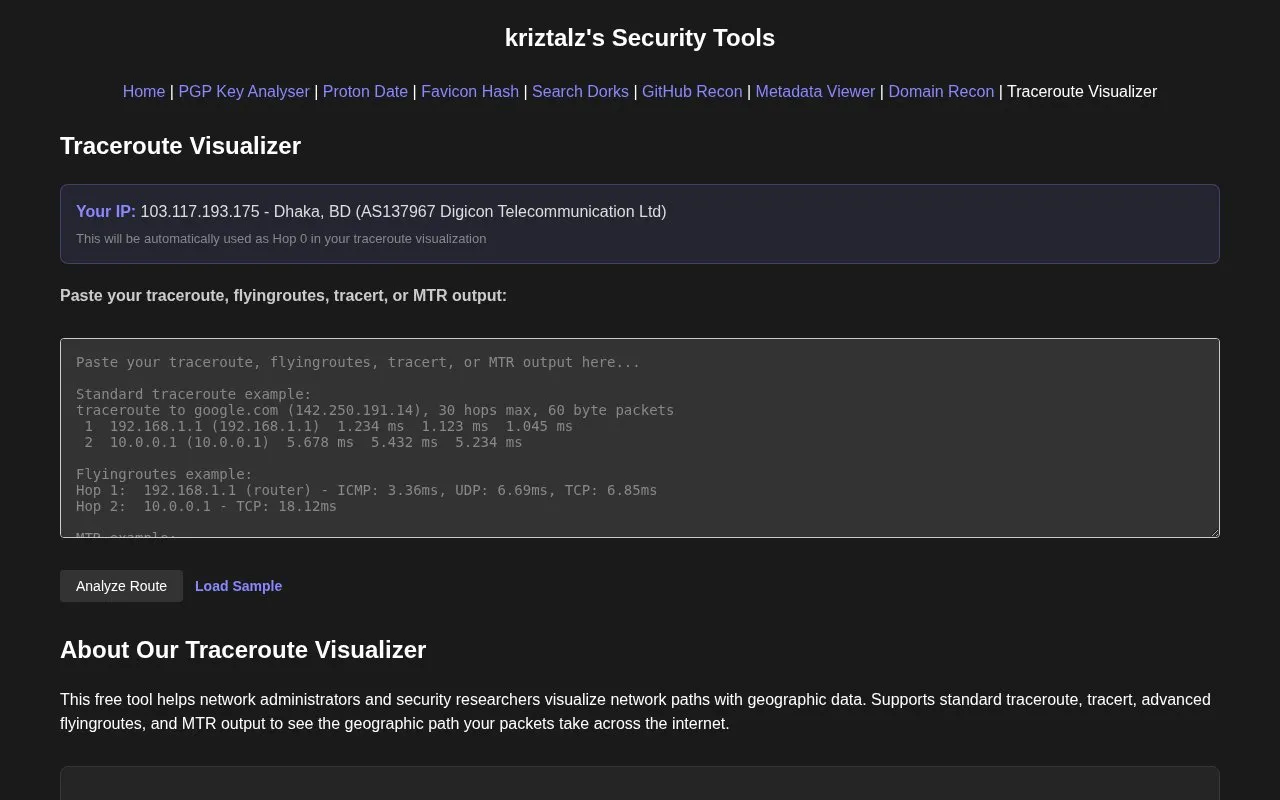1280x800 pixels.
Task: Click the 'Traceroute Visualizer' page heading
Action: [x=180, y=146]
